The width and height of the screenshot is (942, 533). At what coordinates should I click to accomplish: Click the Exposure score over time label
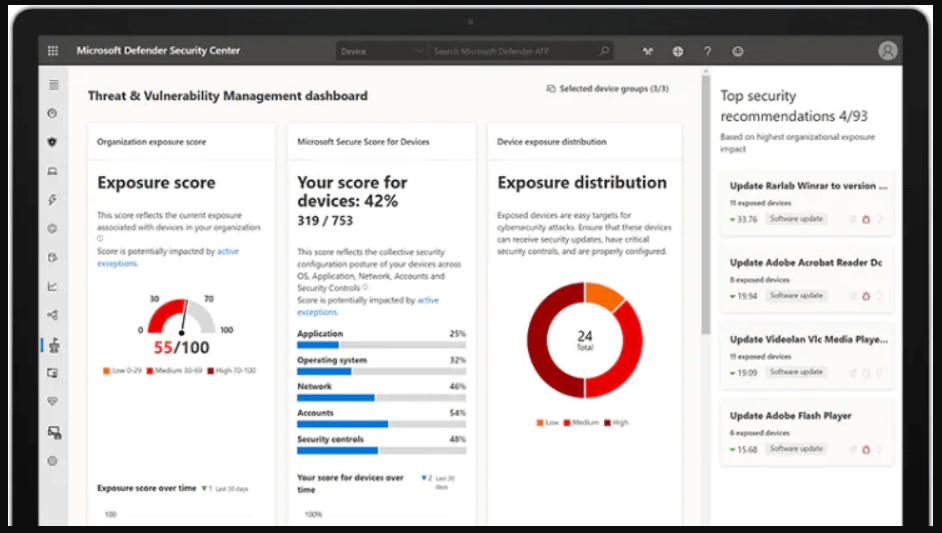(x=147, y=488)
